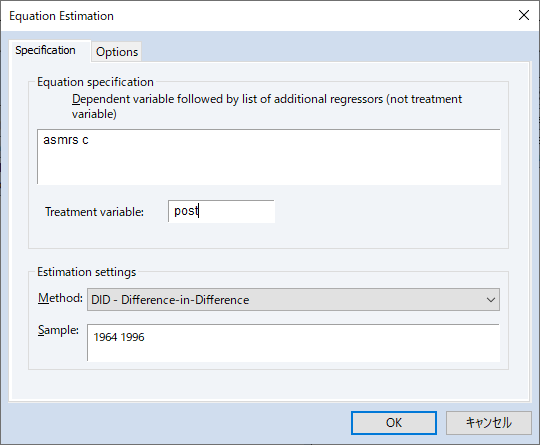540x445 pixels.
Task: Click the キャンセル button
Action: pyautogui.click(x=489, y=423)
